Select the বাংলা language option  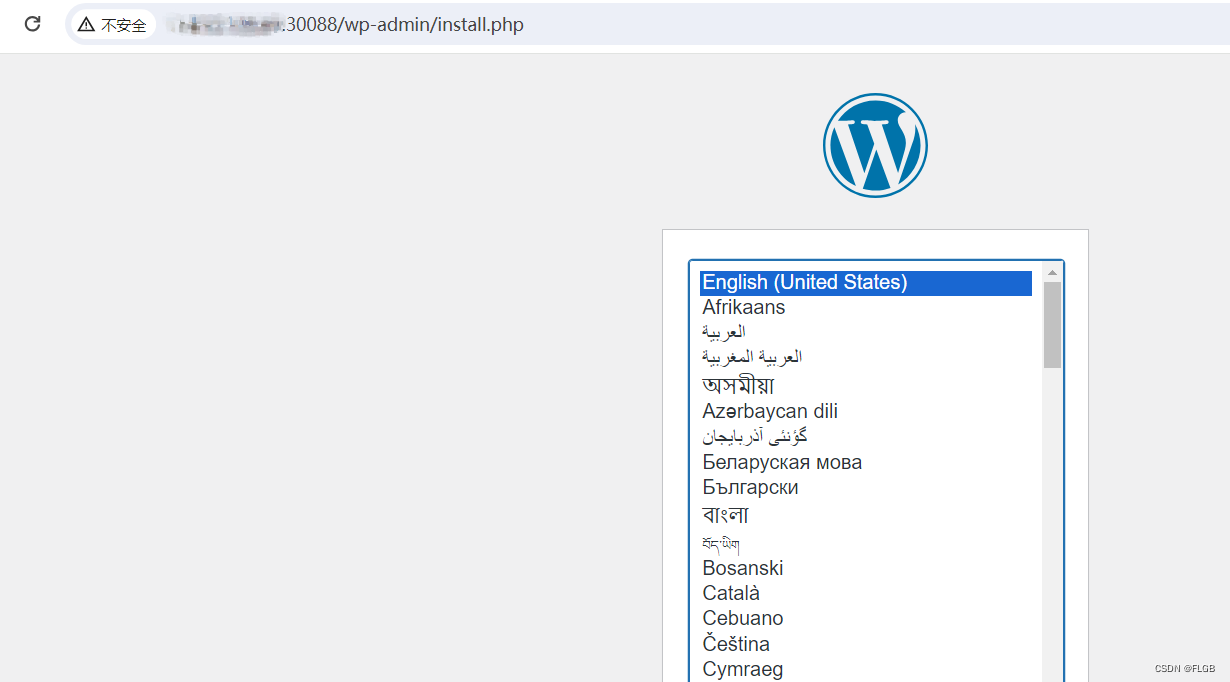pyautogui.click(x=866, y=515)
